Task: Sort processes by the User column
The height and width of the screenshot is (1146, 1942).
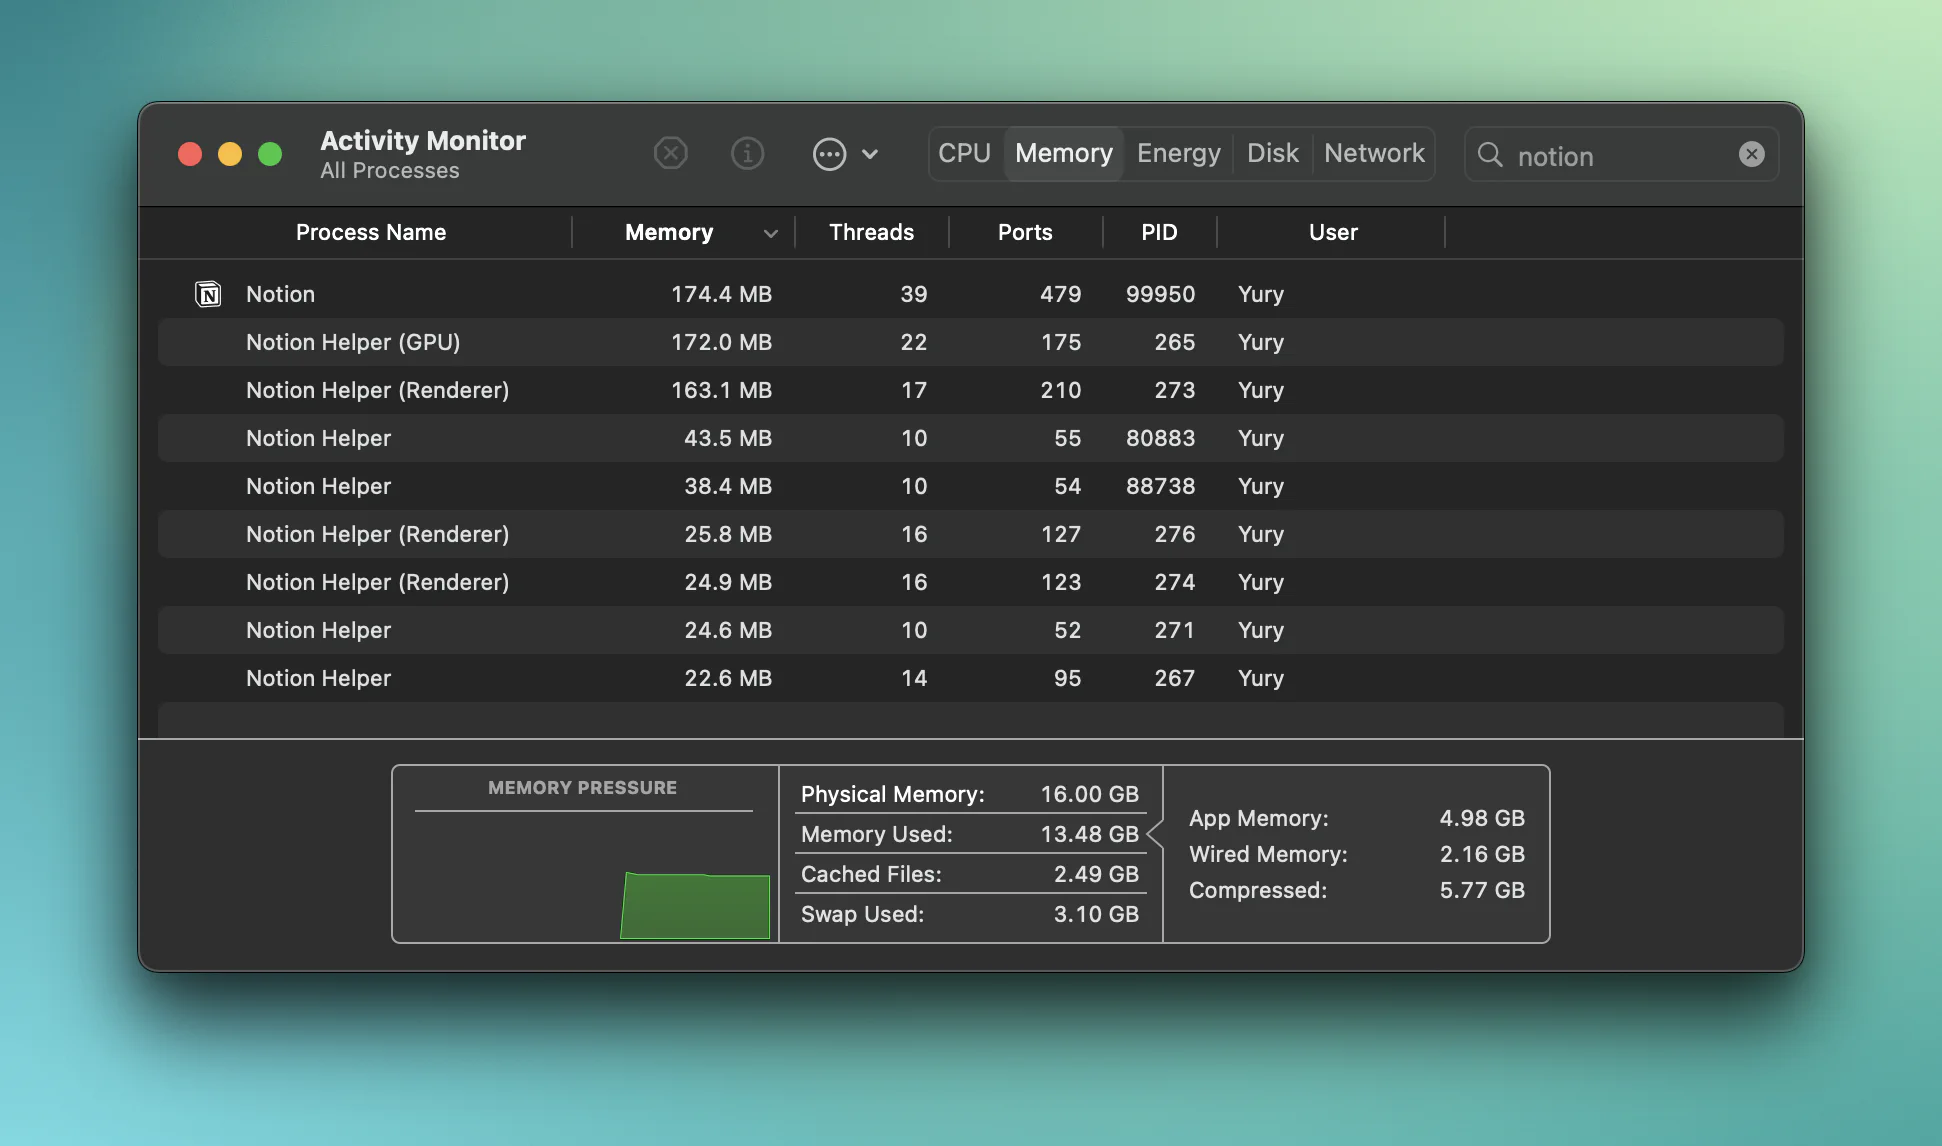Action: tap(1332, 232)
